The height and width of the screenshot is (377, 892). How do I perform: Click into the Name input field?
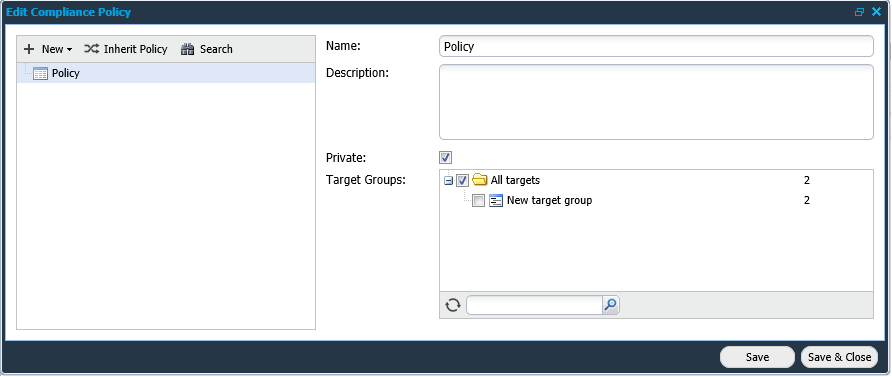(x=656, y=47)
